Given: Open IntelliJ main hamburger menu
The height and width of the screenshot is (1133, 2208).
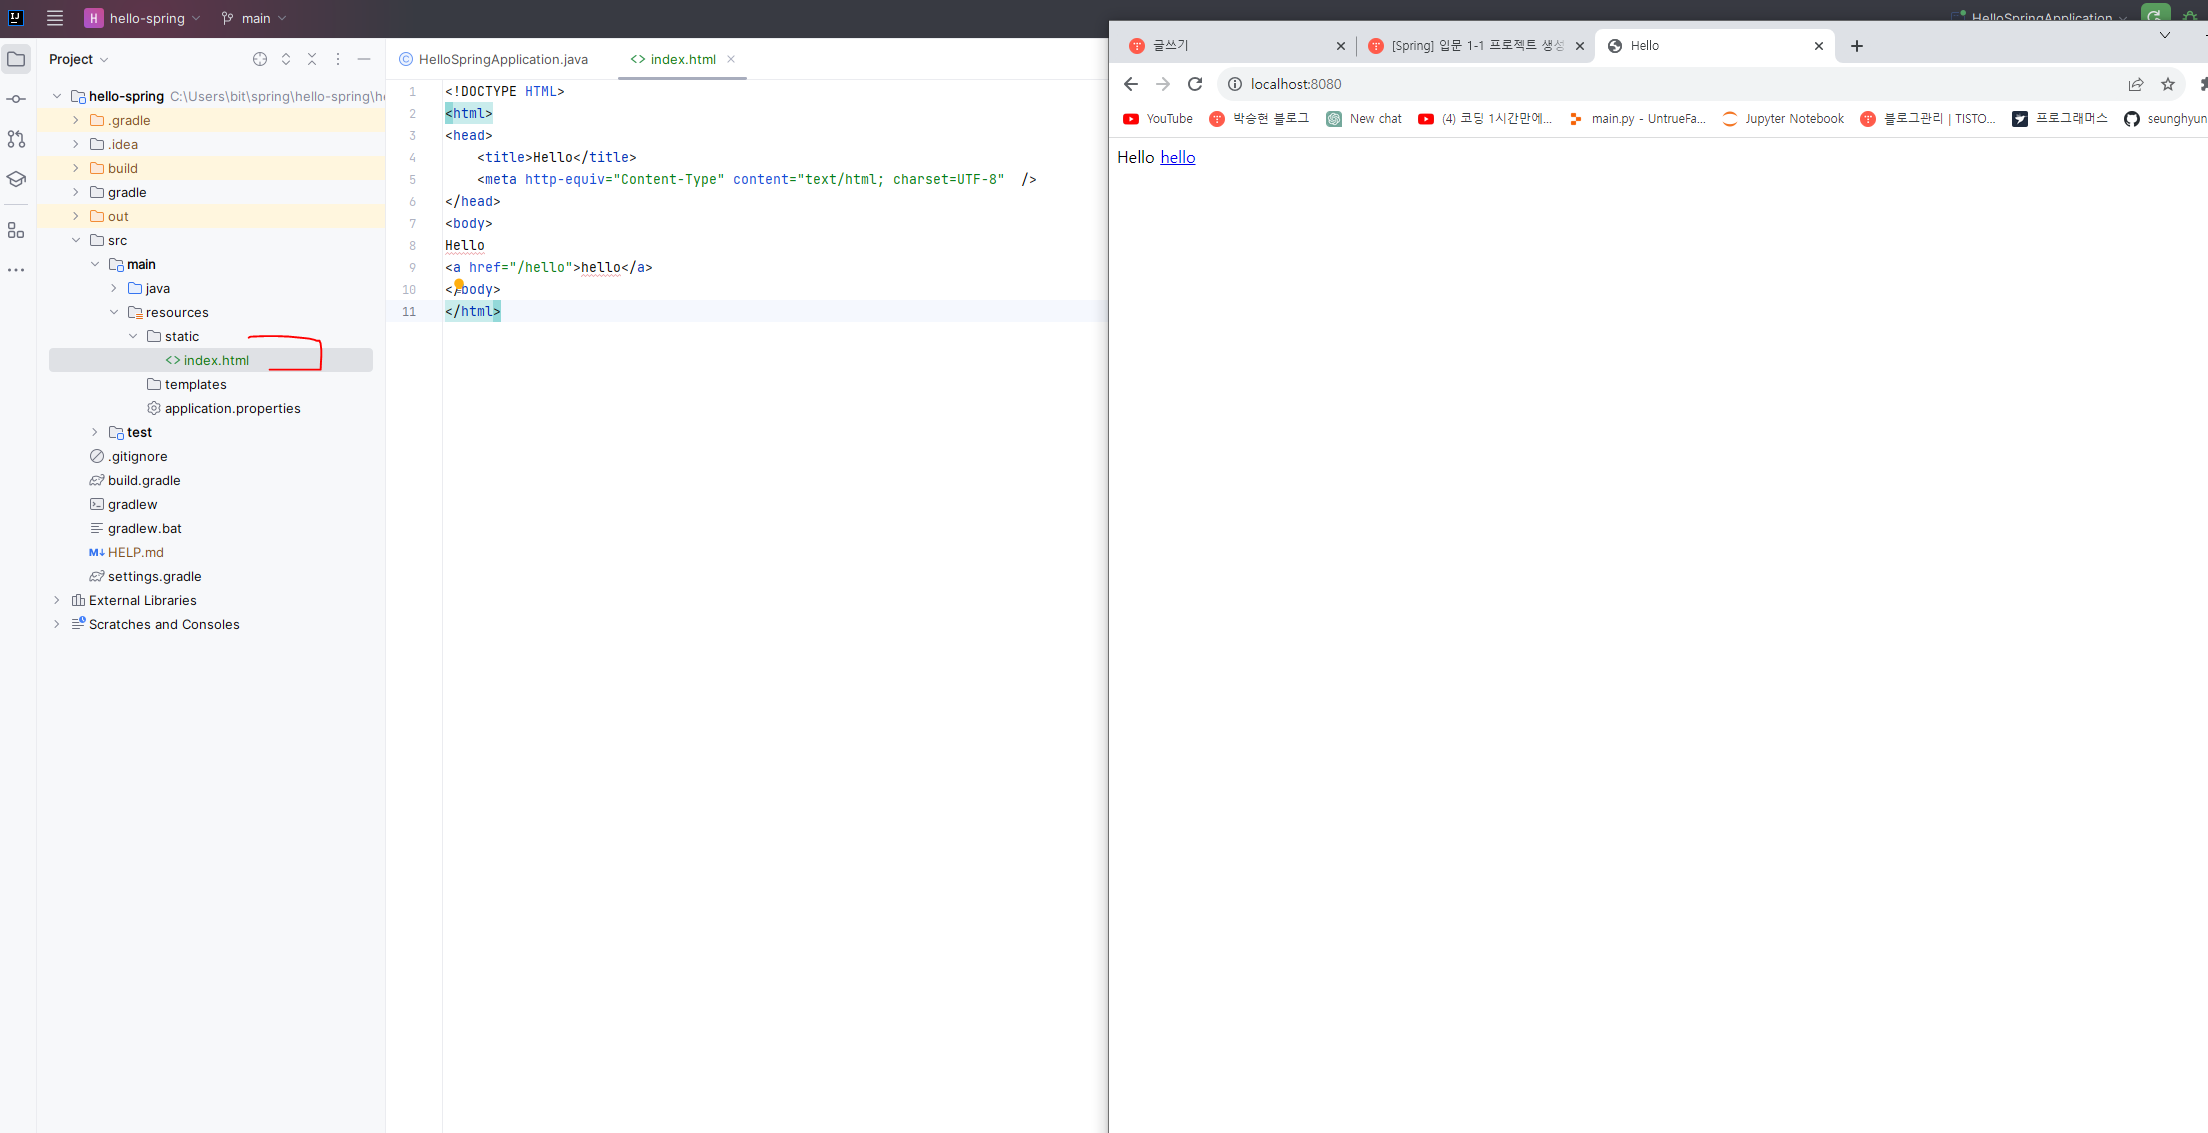Looking at the screenshot, I should point(55,18).
